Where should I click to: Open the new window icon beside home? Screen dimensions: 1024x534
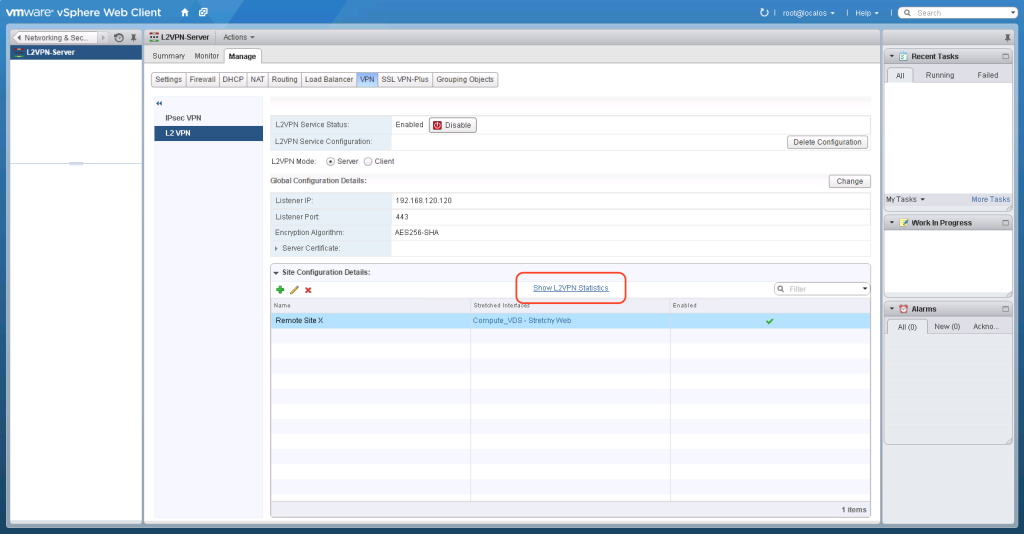click(203, 12)
